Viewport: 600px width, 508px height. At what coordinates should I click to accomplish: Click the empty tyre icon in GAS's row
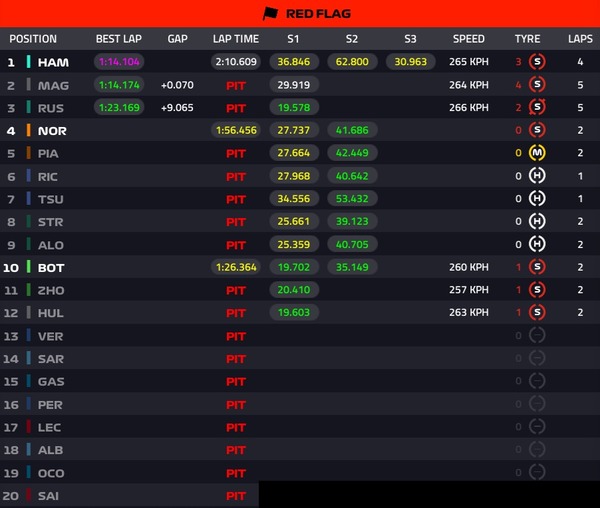pyautogui.click(x=537, y=381)
